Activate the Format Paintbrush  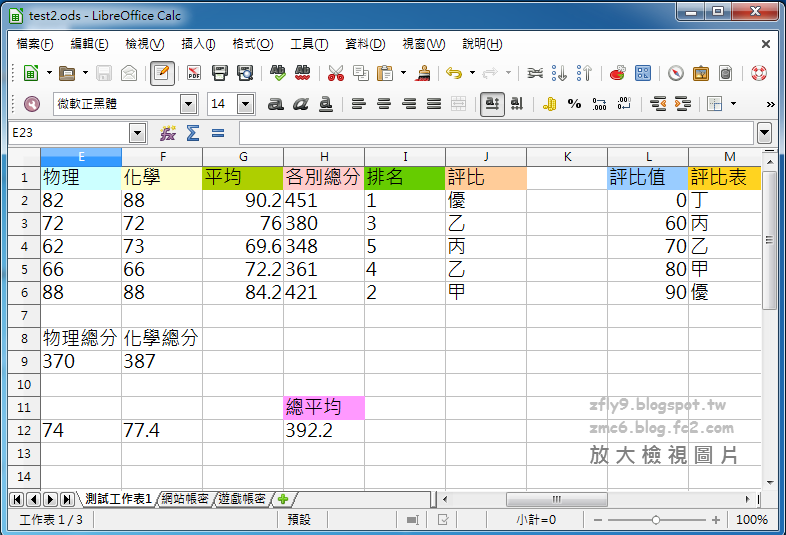(423, 73)
